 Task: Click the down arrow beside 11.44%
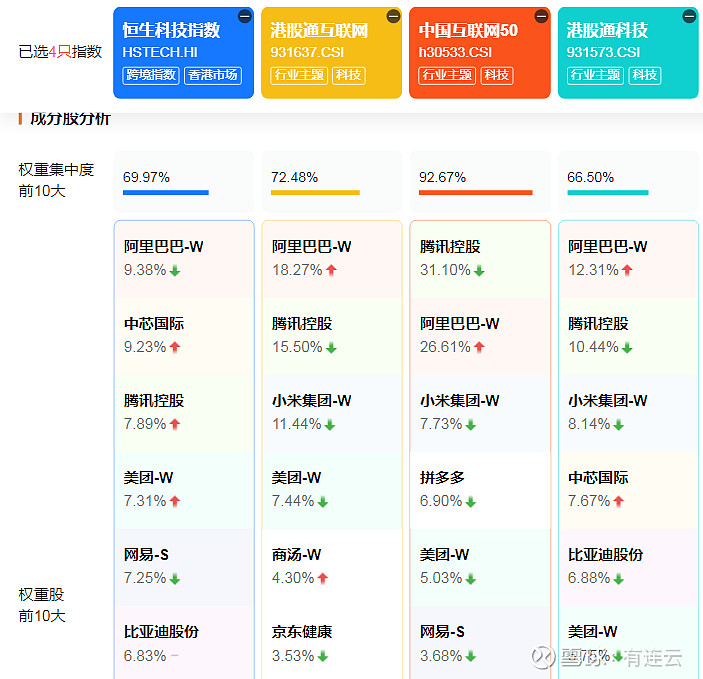click(x=330, y=425)
